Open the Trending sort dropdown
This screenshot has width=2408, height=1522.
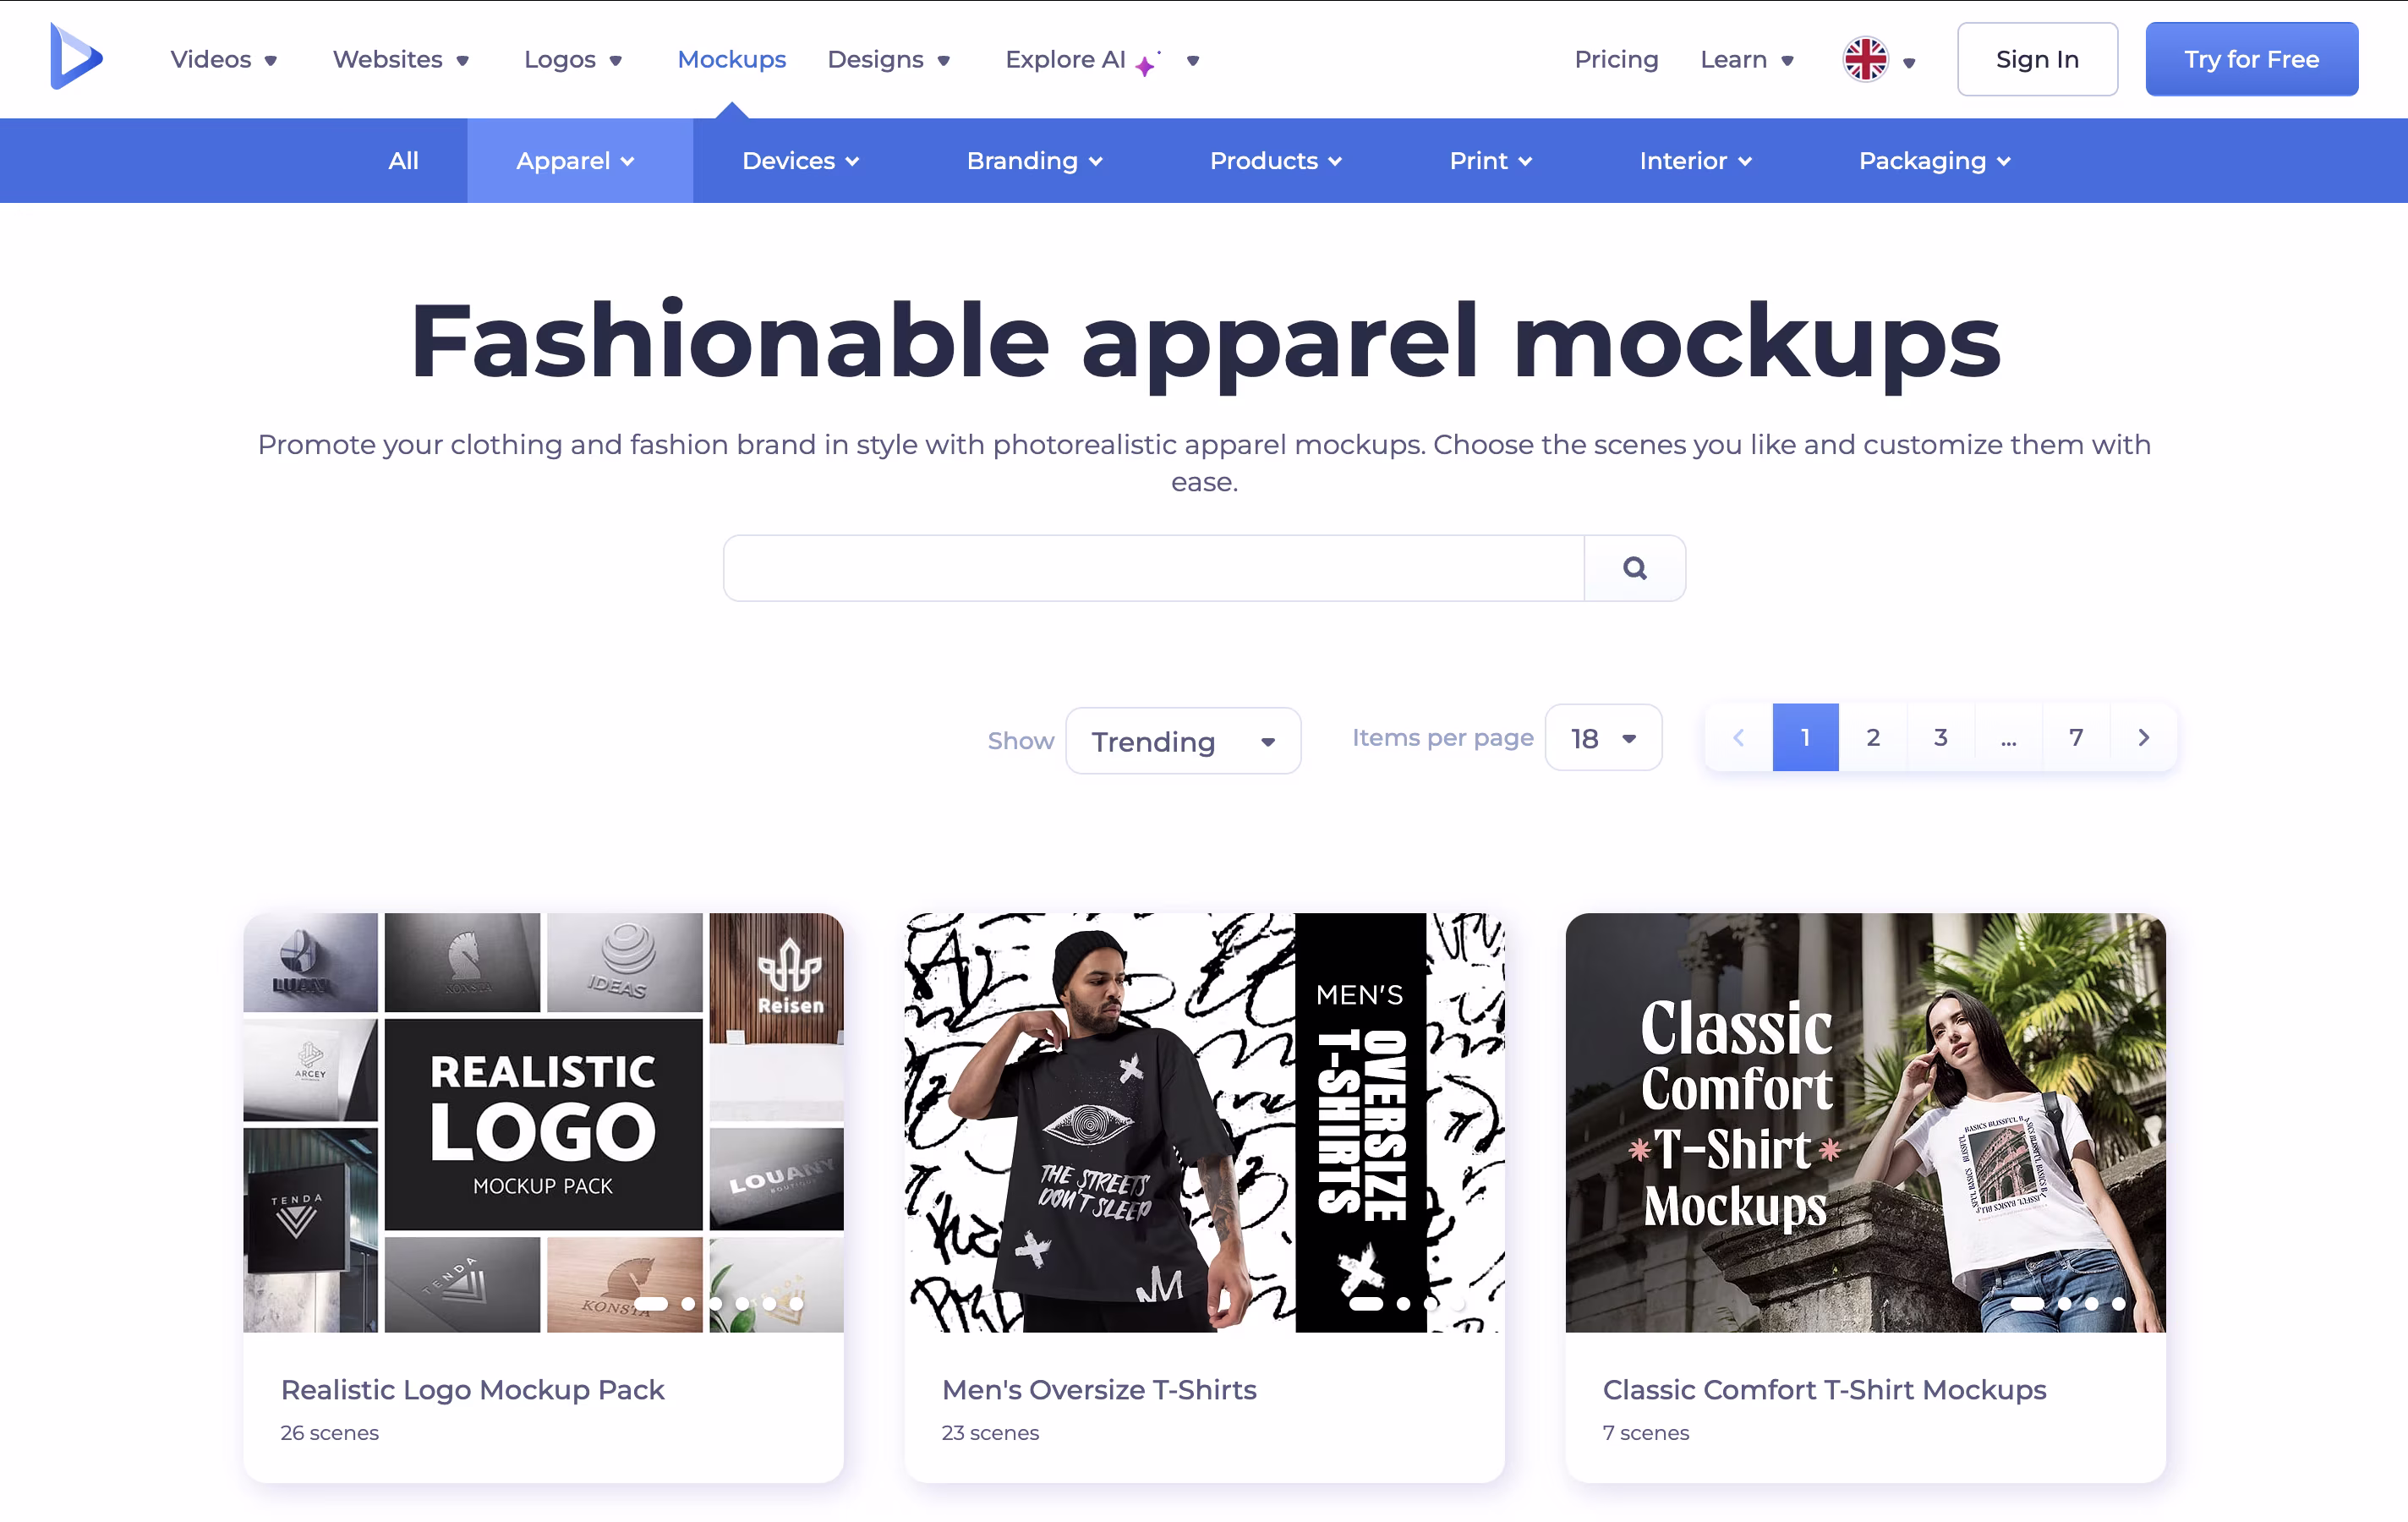tap(1183, 741)
